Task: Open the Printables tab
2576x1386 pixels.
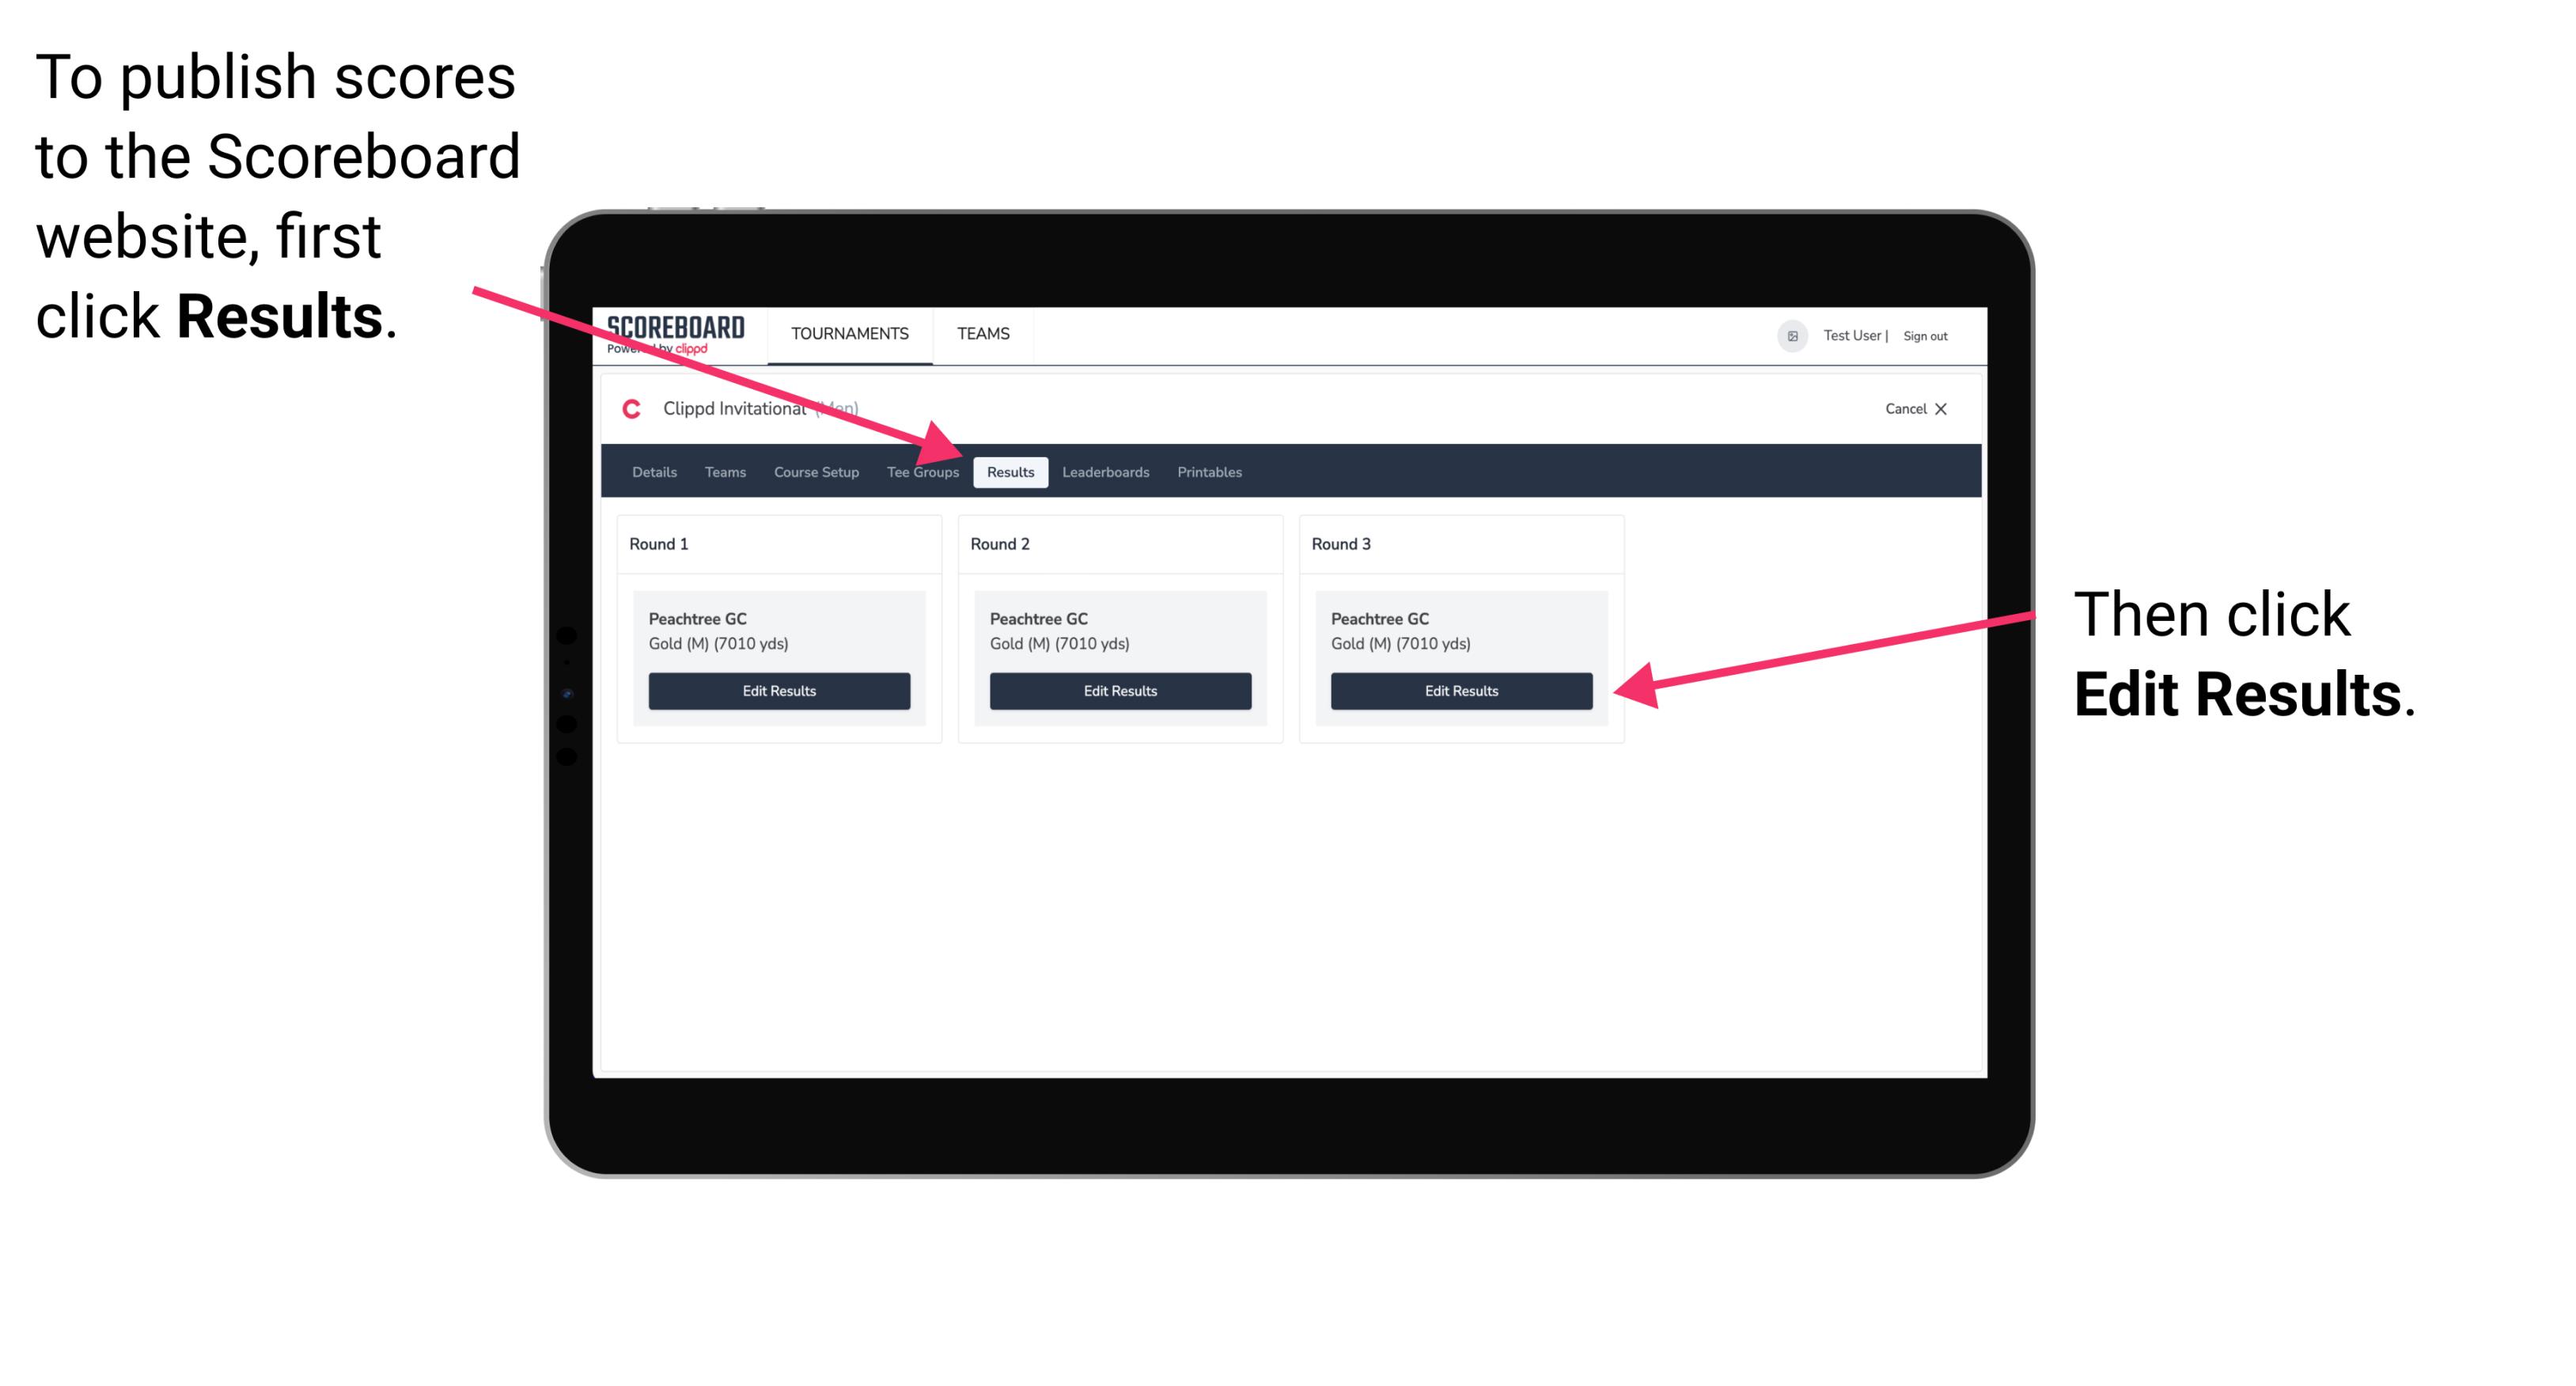Action: click(1207, 471)
